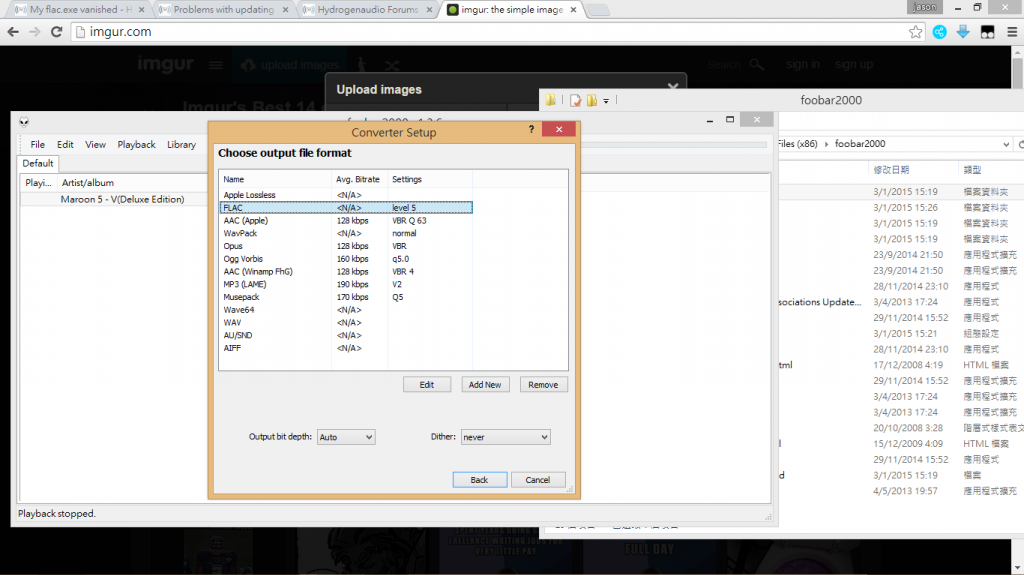Select AU/SND format row
The image size is (1024, 575).
click(346, 335)
